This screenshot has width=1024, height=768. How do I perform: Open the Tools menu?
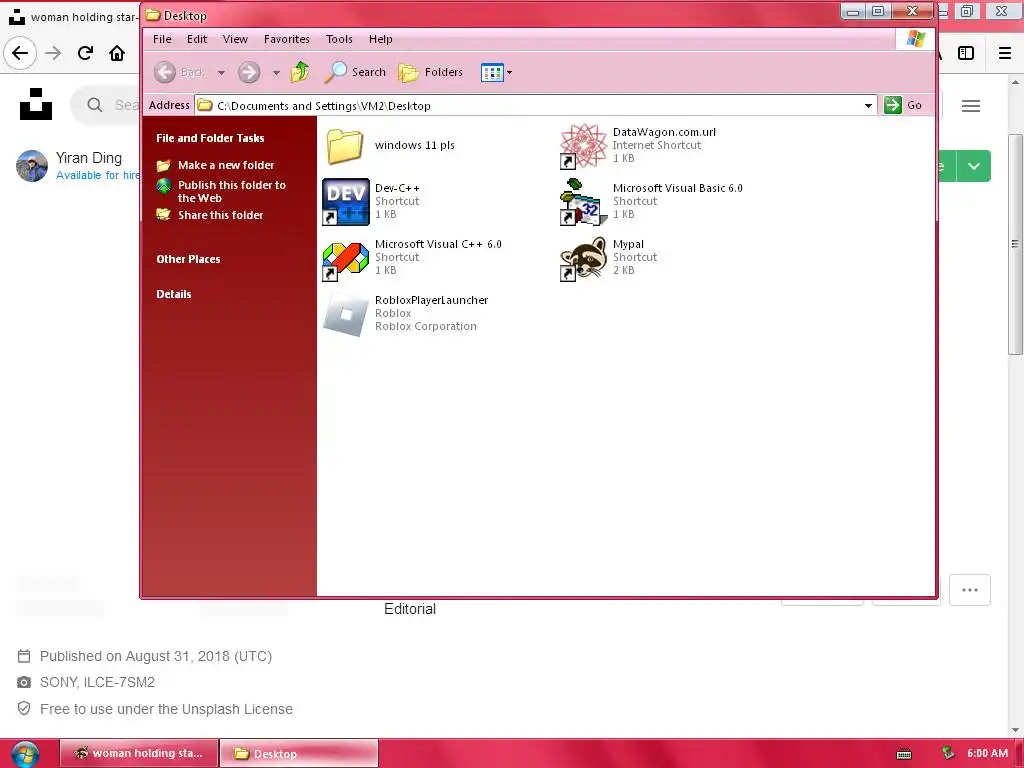click(339, 39)
